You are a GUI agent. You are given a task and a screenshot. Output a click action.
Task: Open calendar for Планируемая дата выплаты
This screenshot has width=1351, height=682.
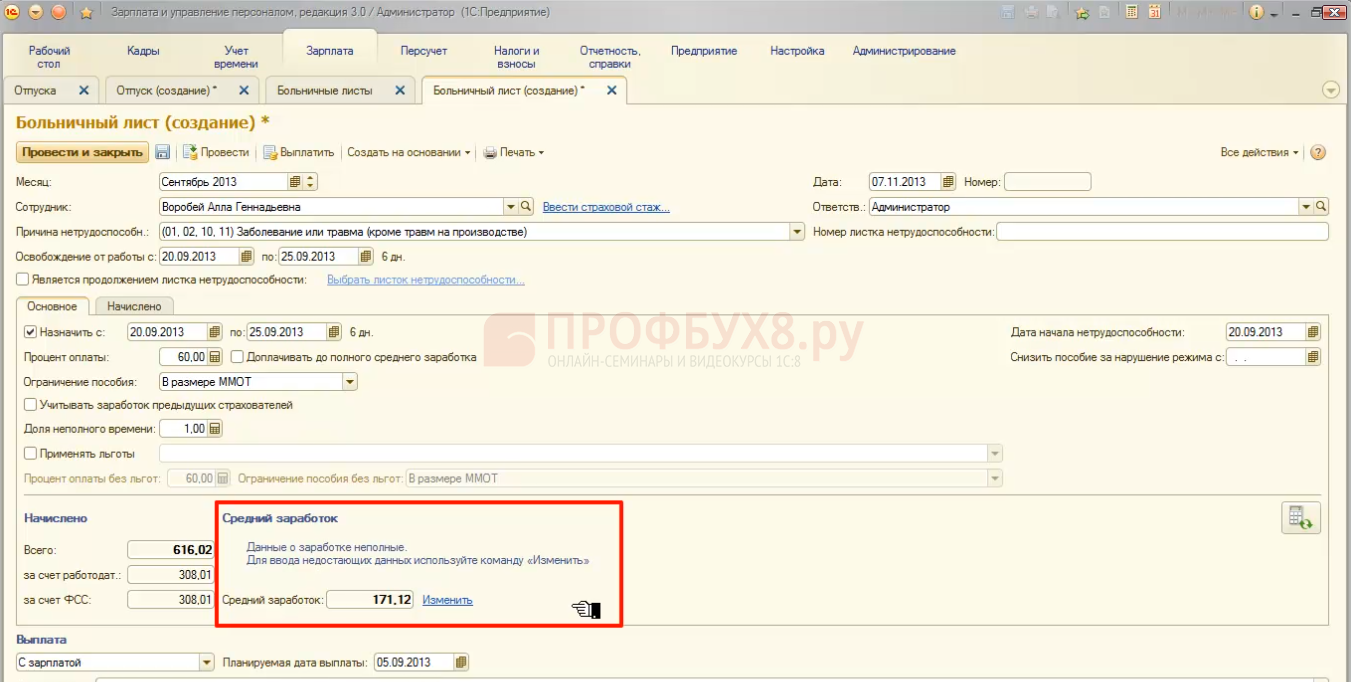click(460, 662)
